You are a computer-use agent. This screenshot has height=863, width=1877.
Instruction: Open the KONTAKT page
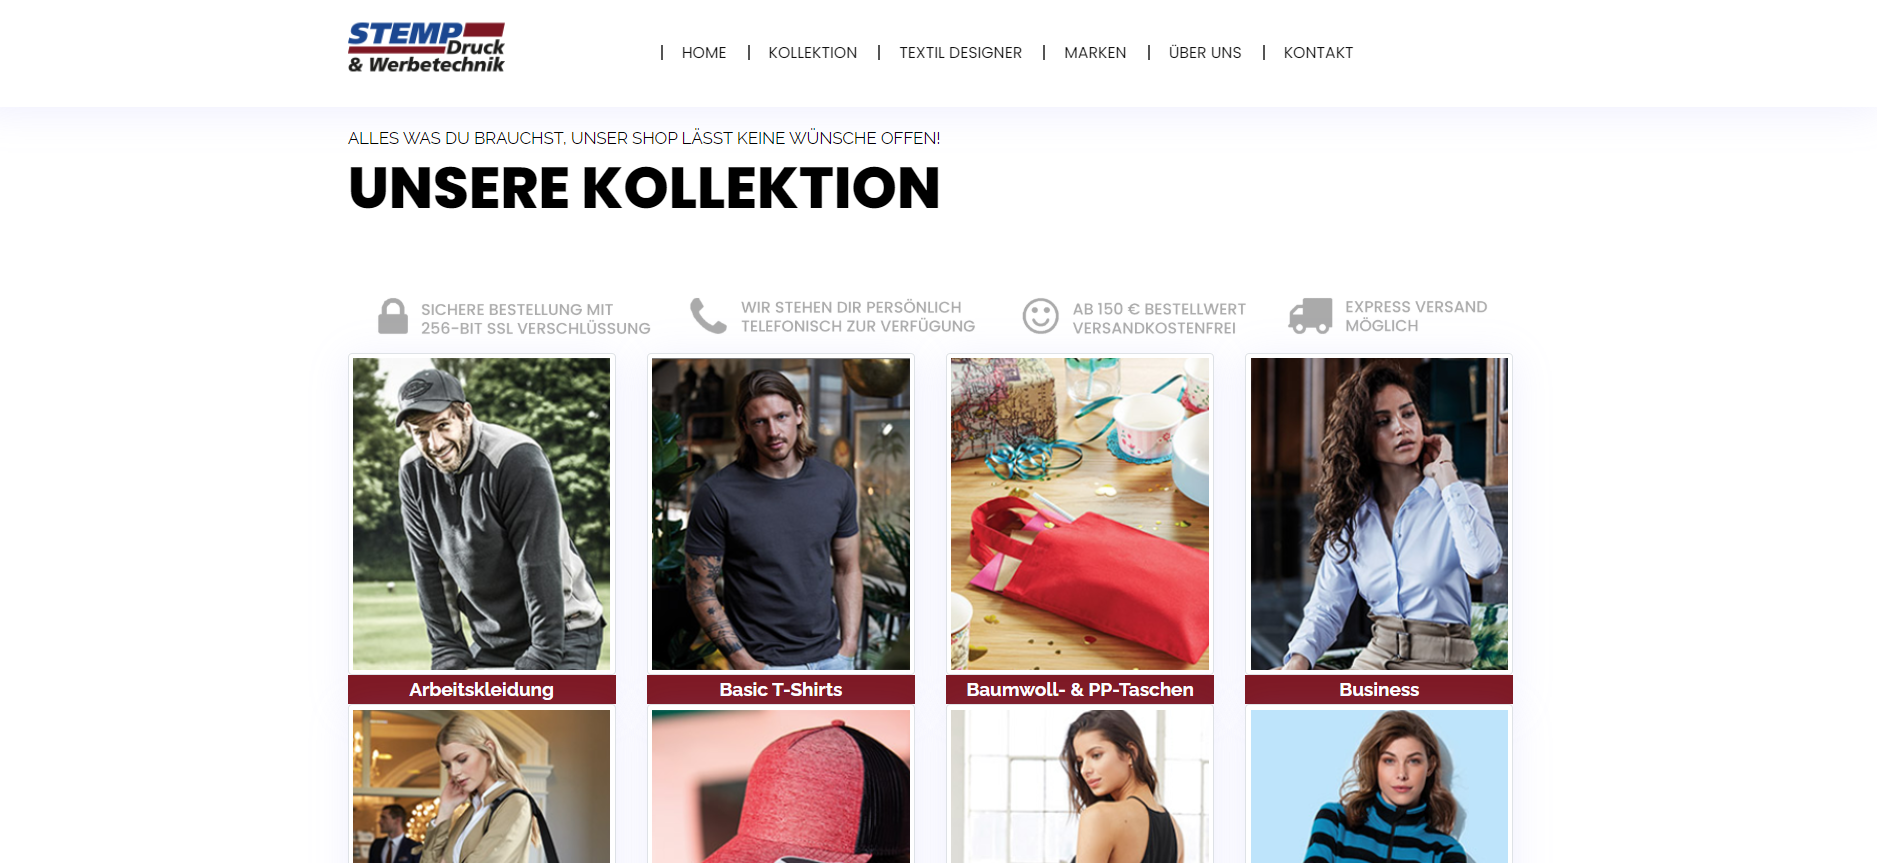tap(1318, 53)
